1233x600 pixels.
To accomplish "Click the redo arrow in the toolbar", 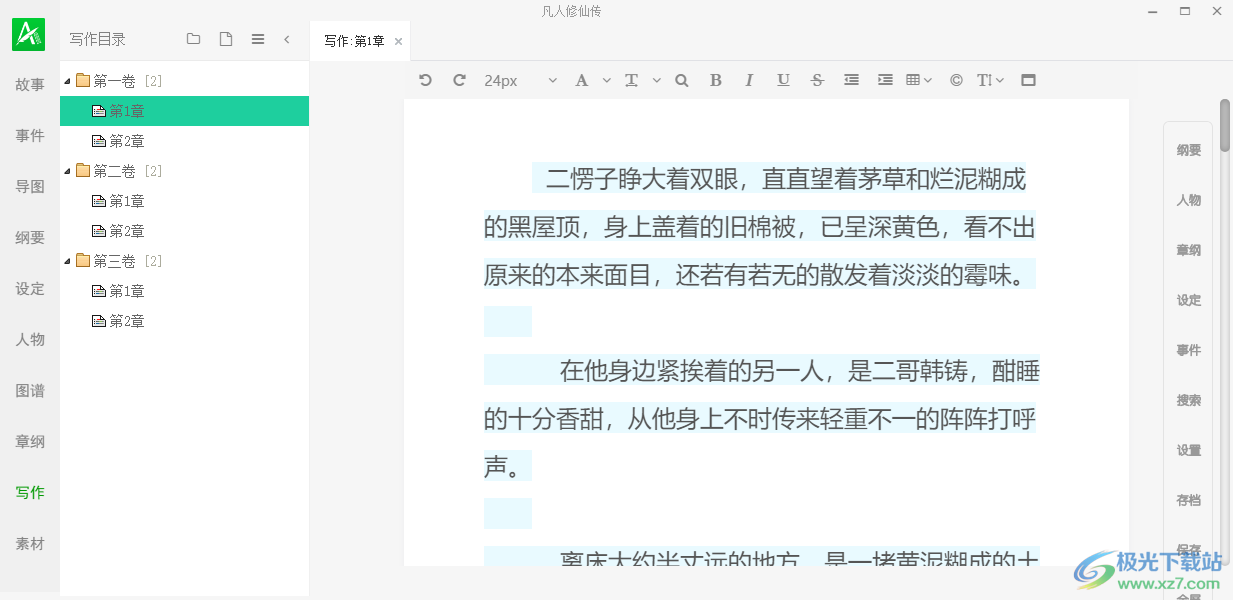I will point(459,80).
